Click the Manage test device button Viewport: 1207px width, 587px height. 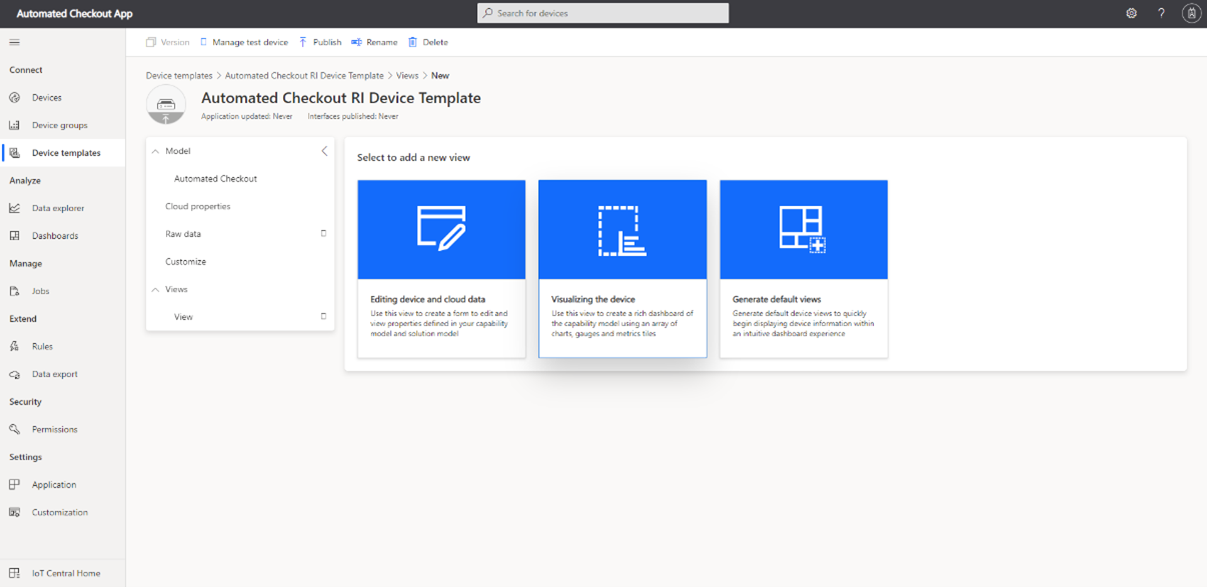(x=244, y=42)
